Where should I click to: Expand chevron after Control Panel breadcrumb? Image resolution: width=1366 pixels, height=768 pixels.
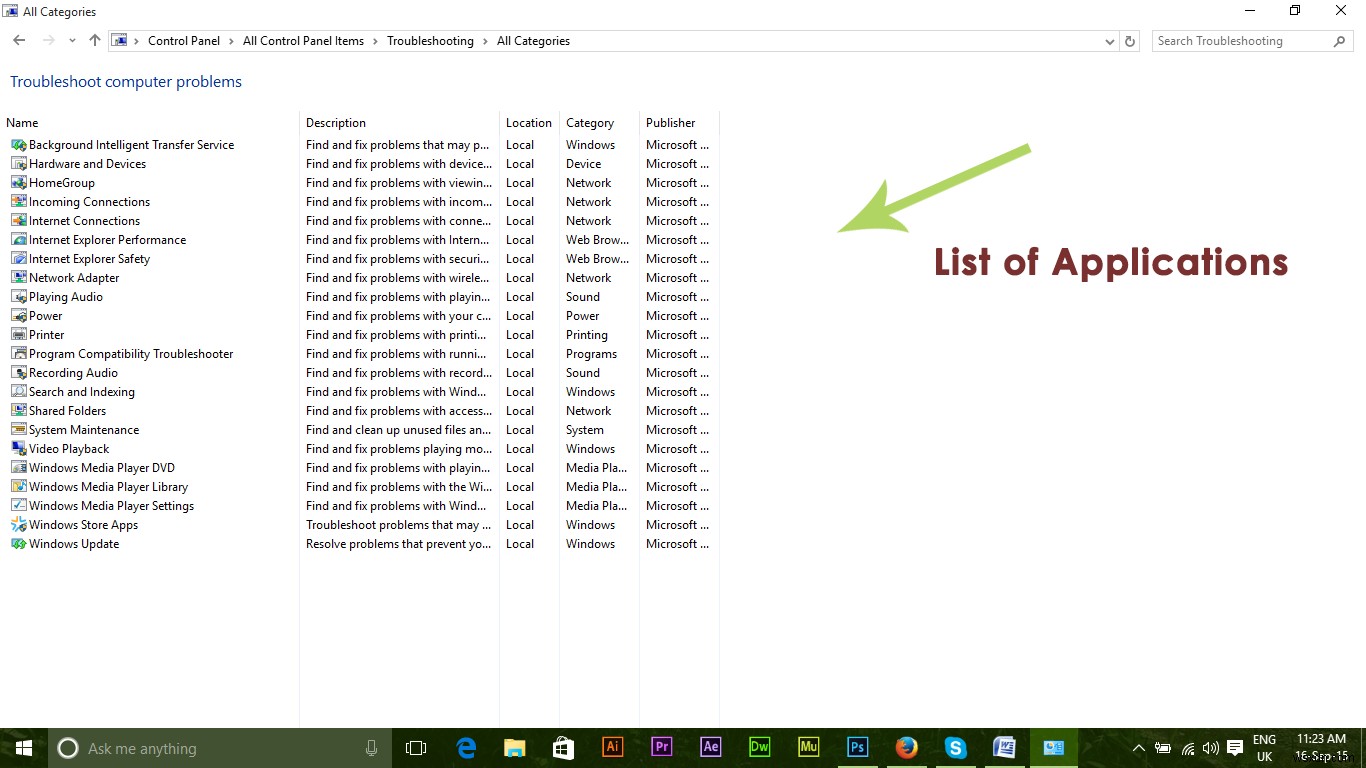coord(232,41)
